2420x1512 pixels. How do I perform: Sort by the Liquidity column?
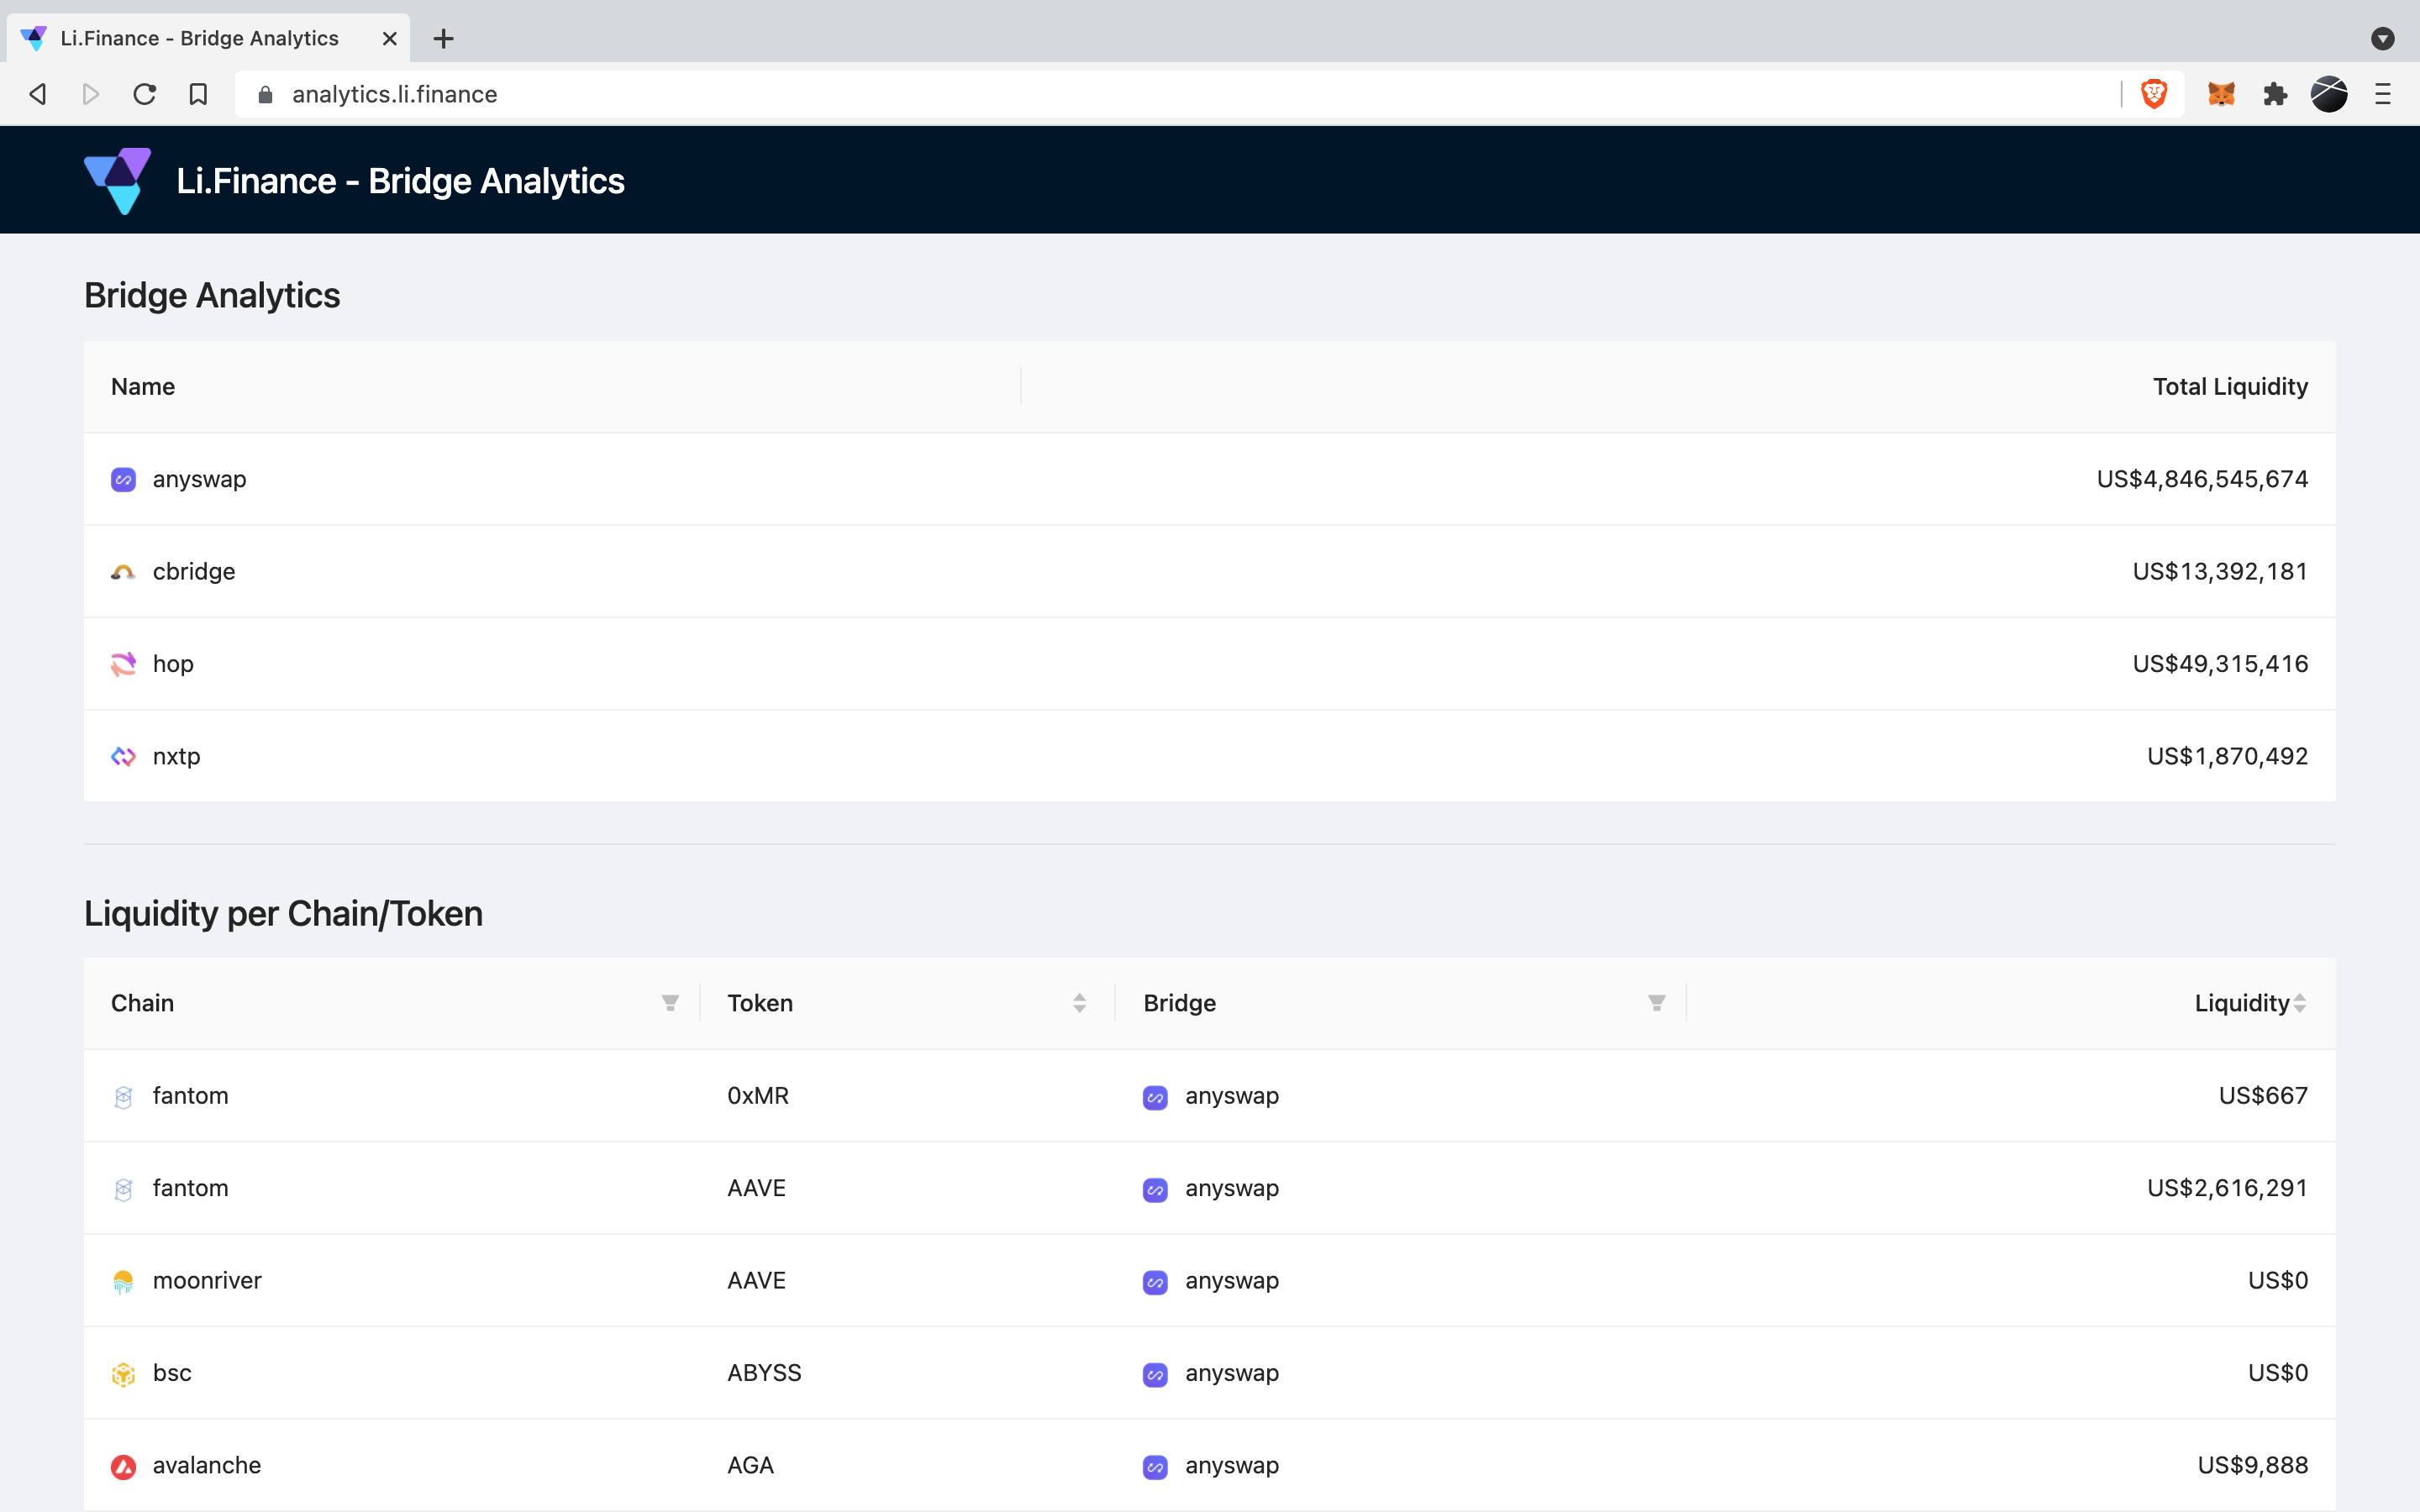2300,1003
